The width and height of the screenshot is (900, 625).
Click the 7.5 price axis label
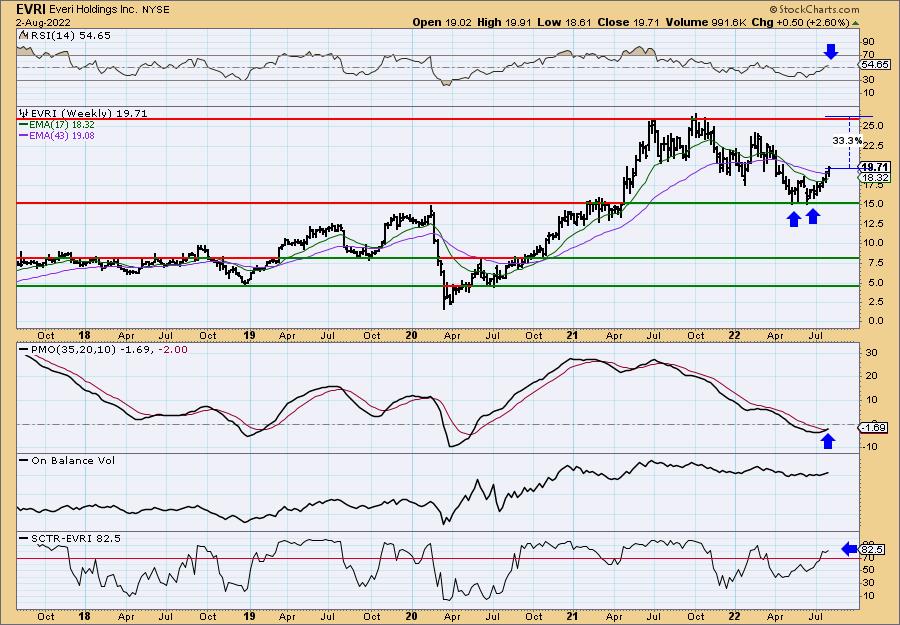click(x=875, y=262)
